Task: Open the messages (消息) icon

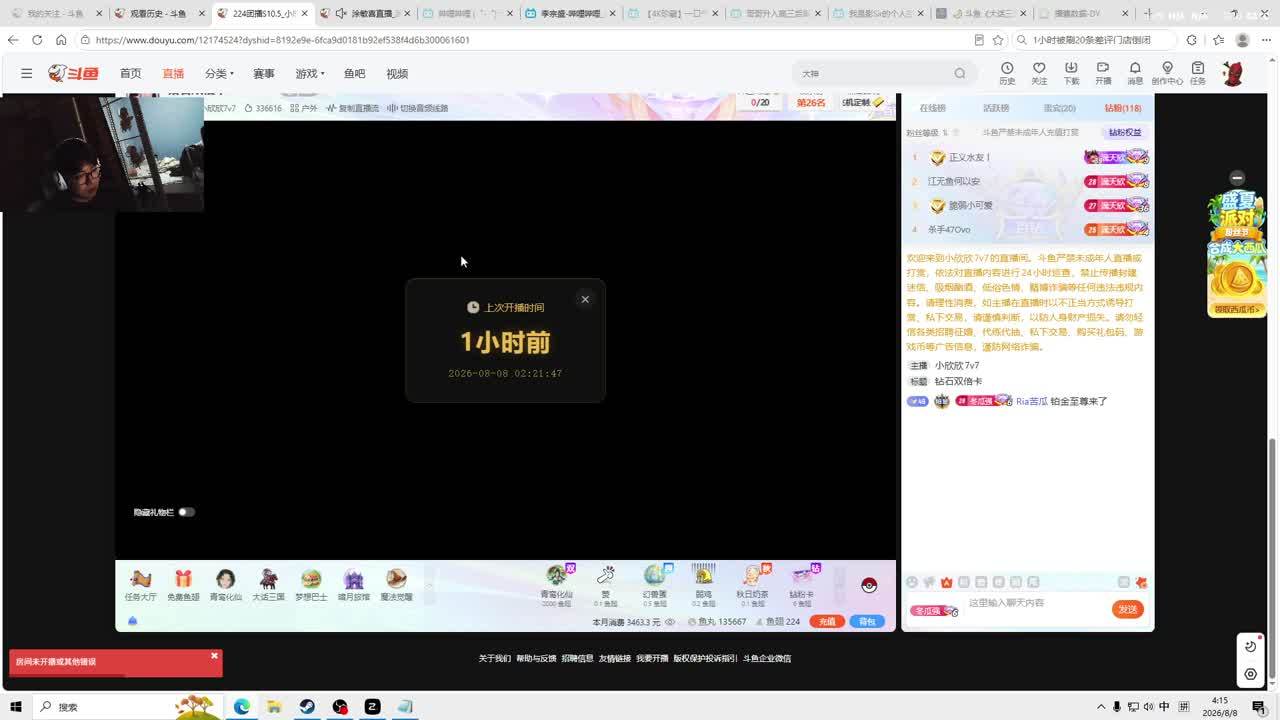Action: click(1135, 73)
